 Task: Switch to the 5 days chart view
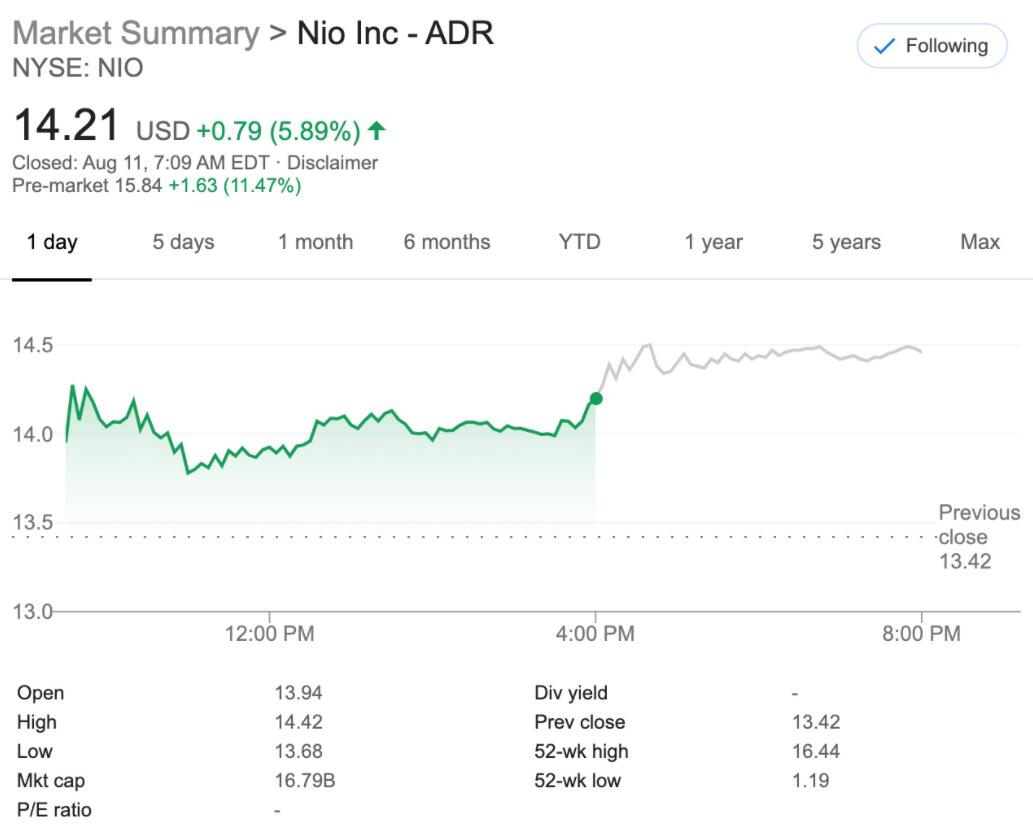(x=184, y=242)
